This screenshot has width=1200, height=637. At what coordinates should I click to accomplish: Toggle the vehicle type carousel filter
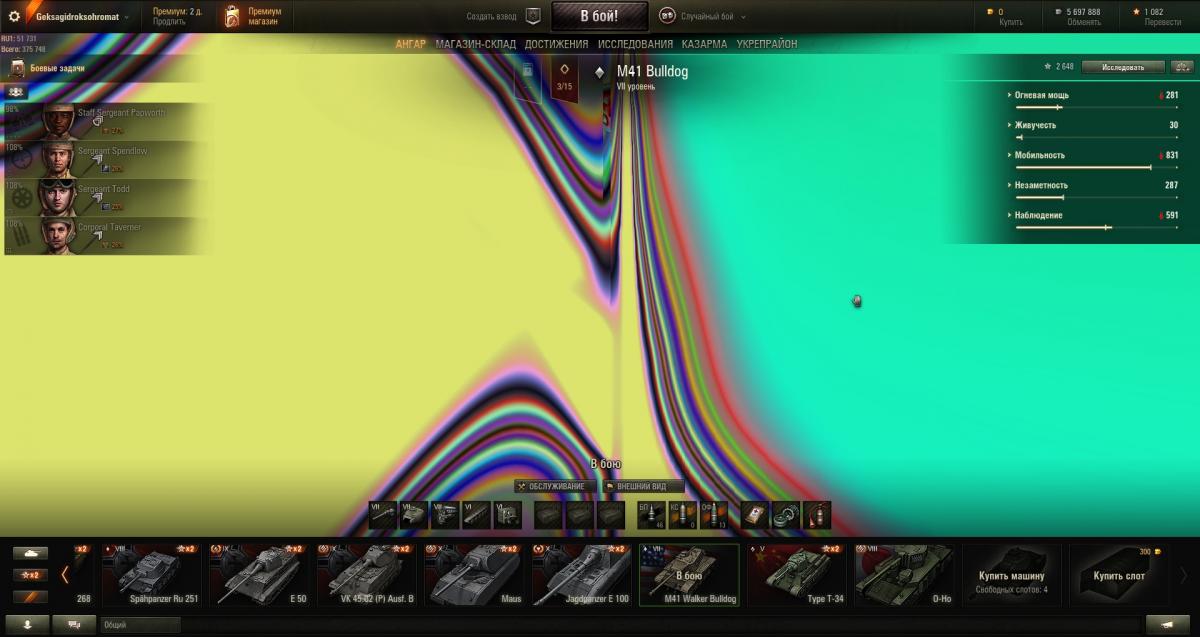coord(30,552)
